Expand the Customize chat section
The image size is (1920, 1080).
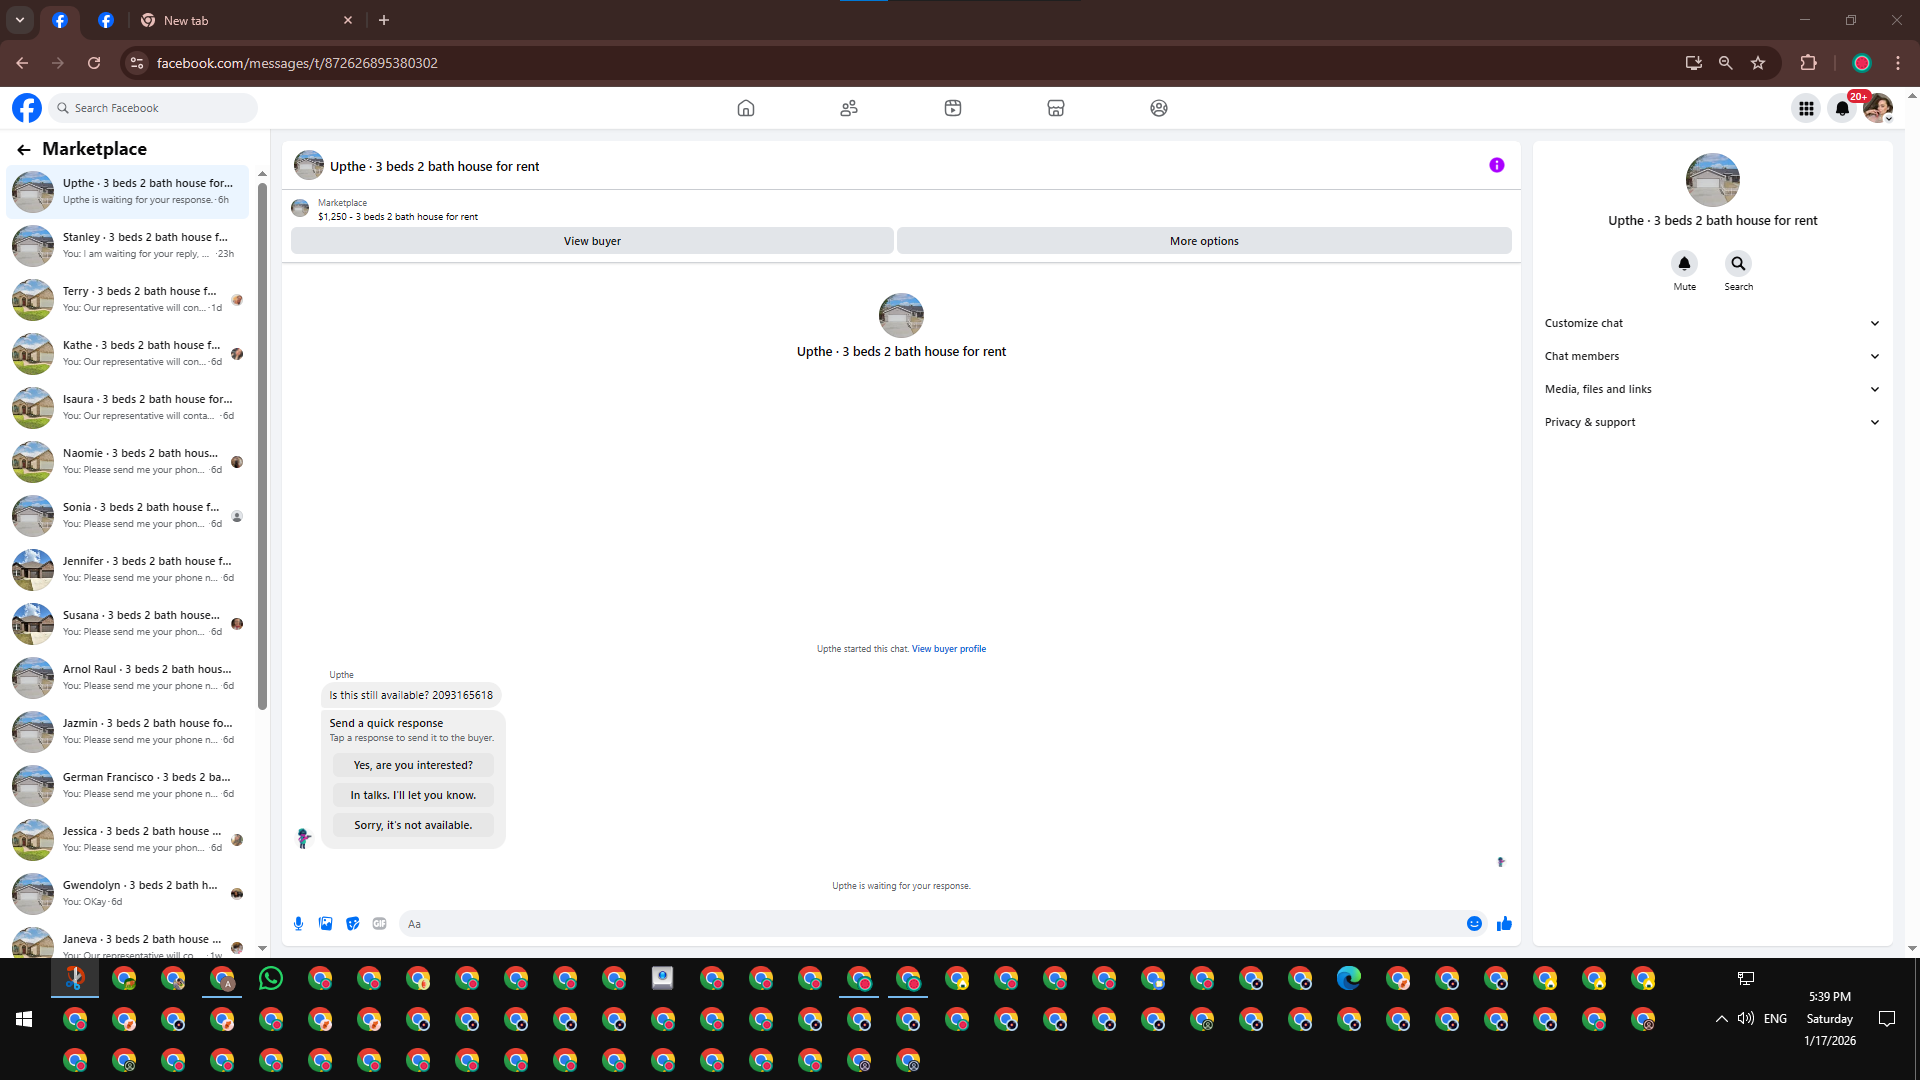[x=1712, y=323]
